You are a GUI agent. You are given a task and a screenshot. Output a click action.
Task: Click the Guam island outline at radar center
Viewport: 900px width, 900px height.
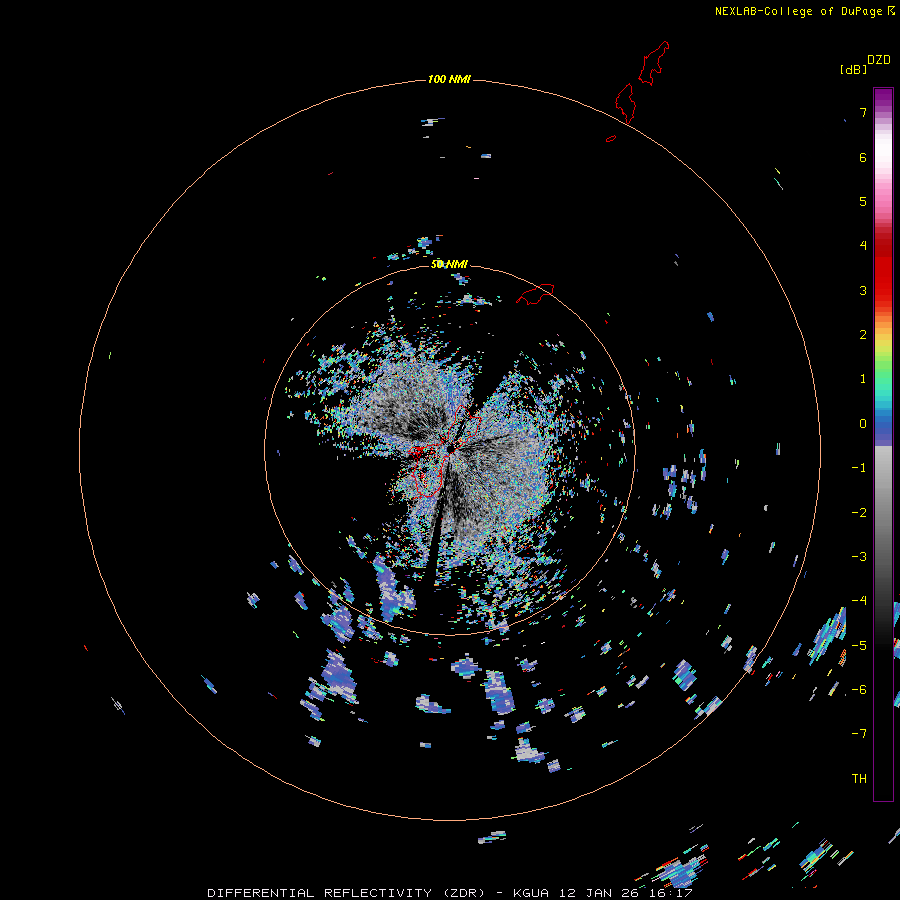click(x=447, y=451)
